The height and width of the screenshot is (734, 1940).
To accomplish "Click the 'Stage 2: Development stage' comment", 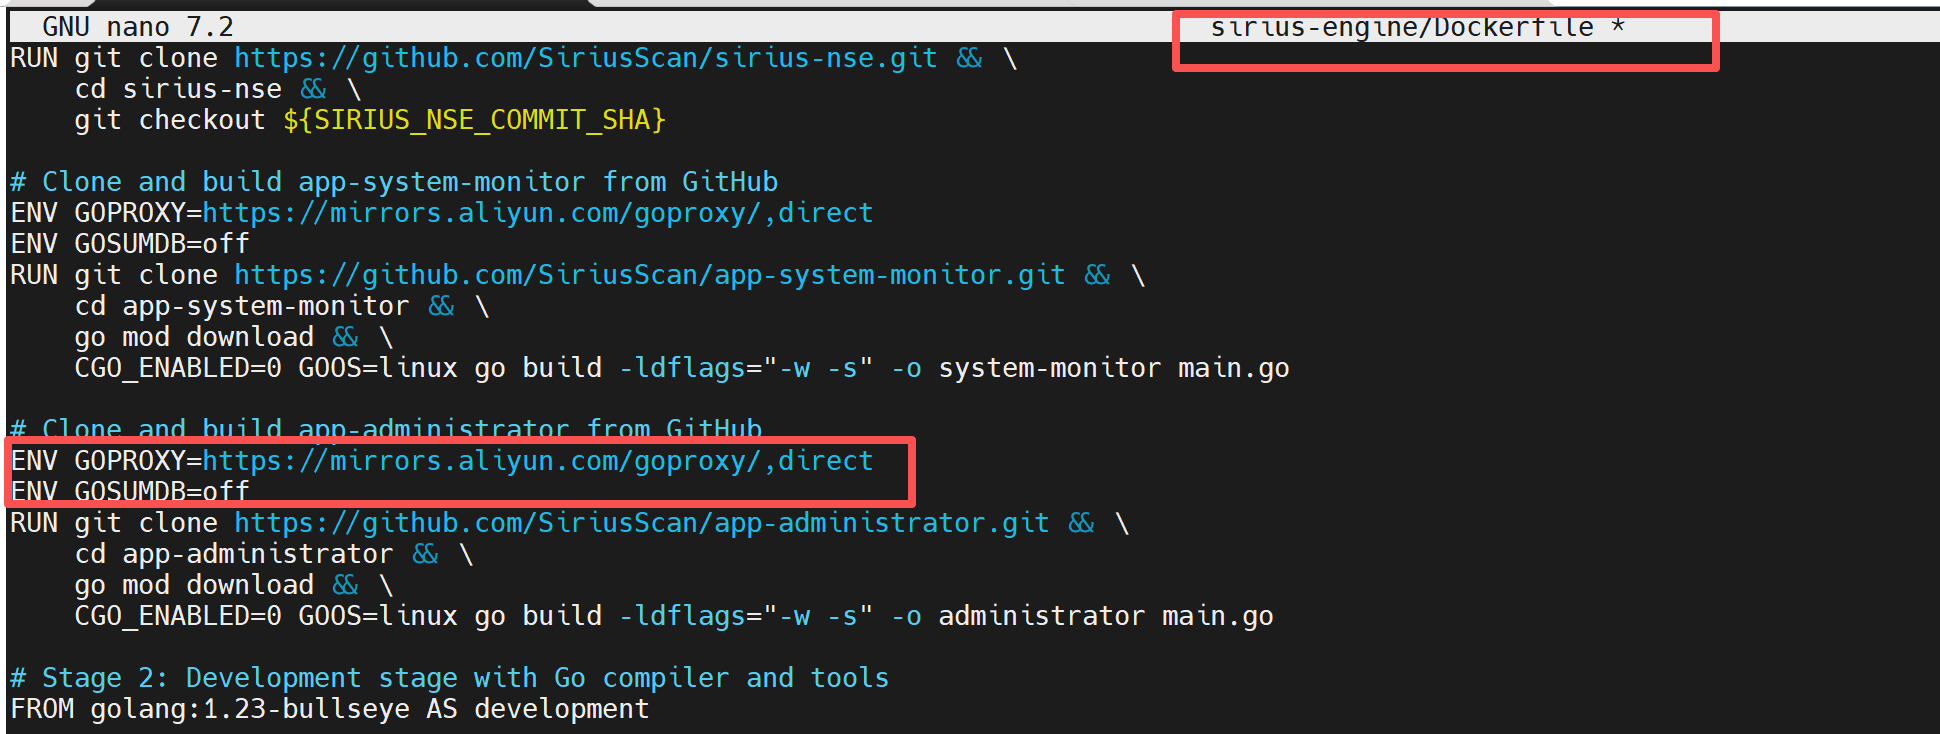I will click(x=450, y=678).
